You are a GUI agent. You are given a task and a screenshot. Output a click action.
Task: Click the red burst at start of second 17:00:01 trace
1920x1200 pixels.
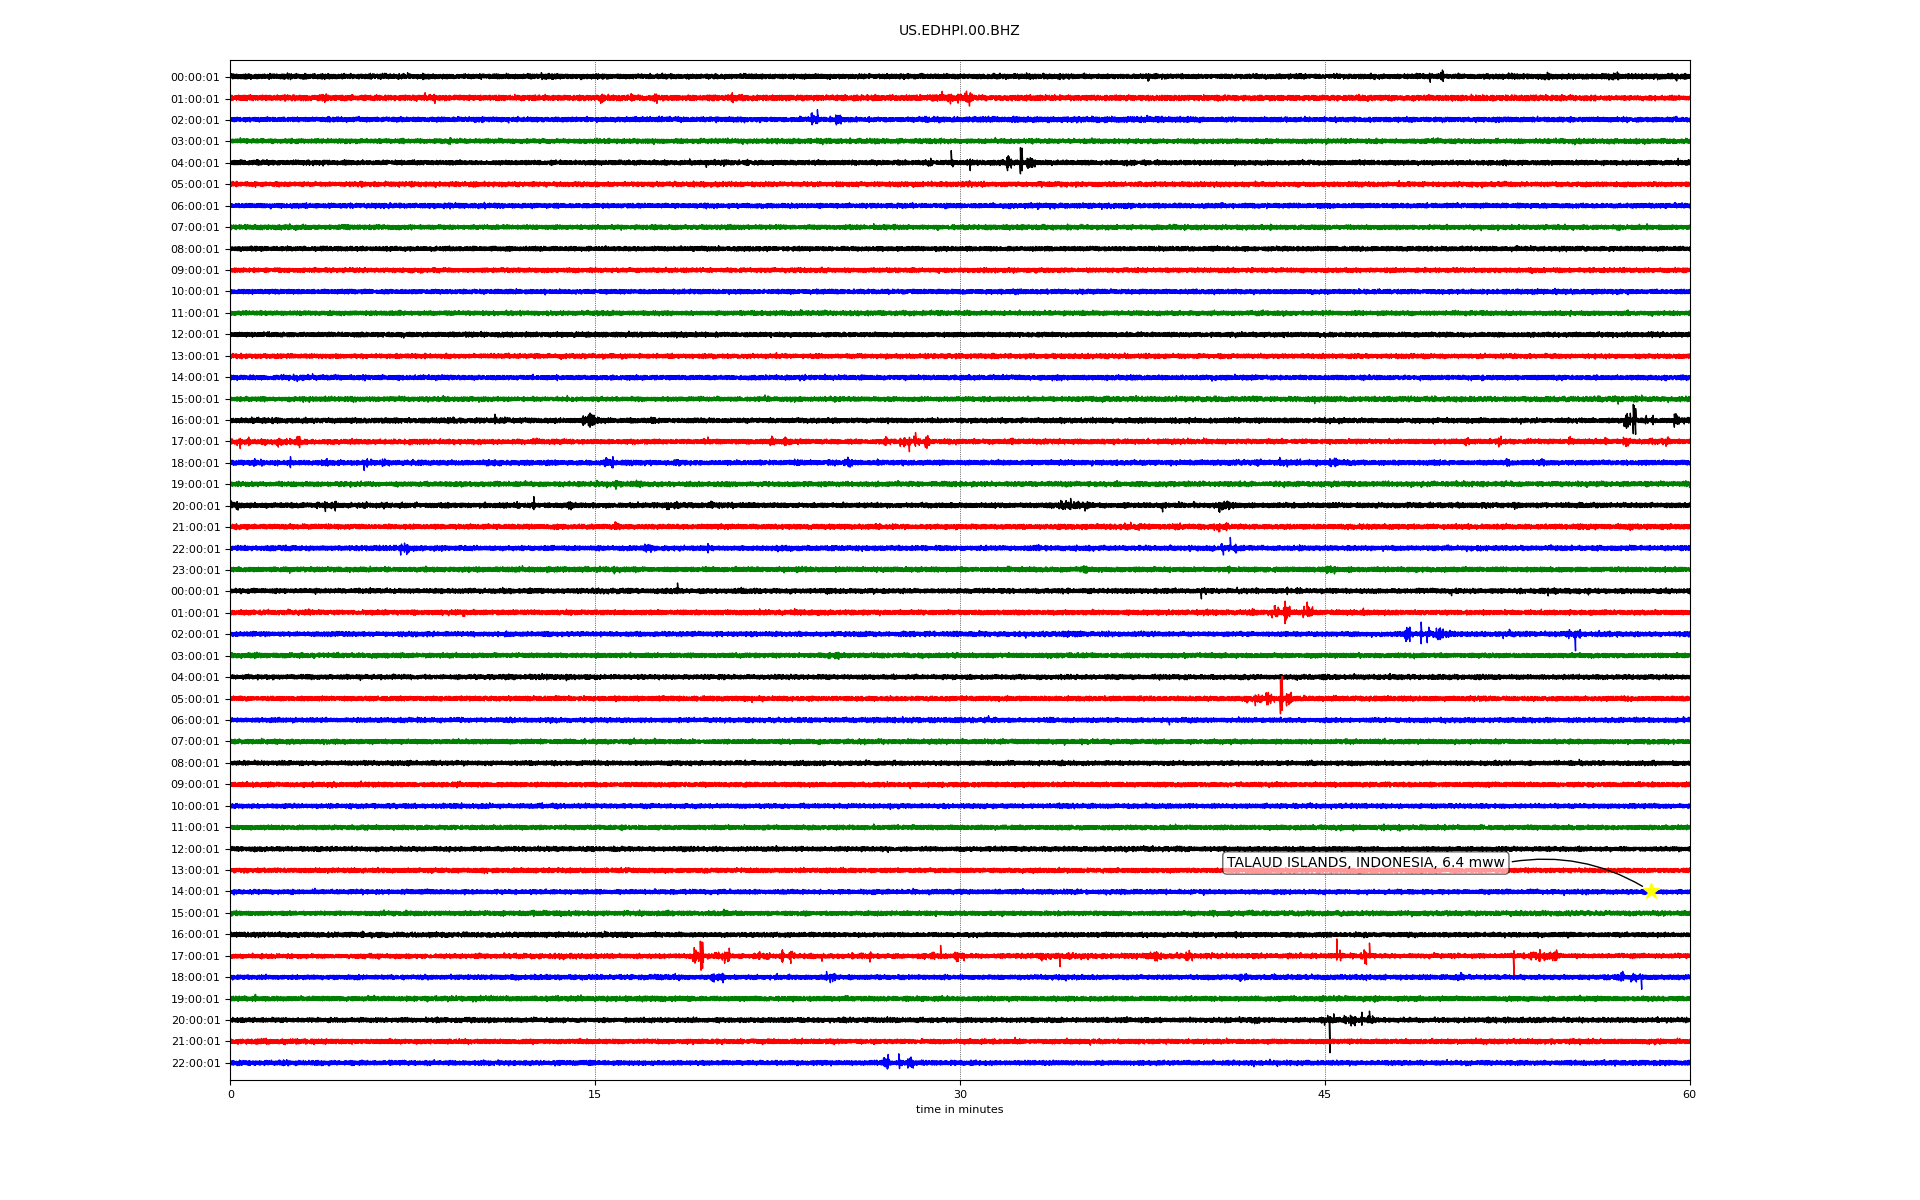pyautogui.click(x=699, y=956)
